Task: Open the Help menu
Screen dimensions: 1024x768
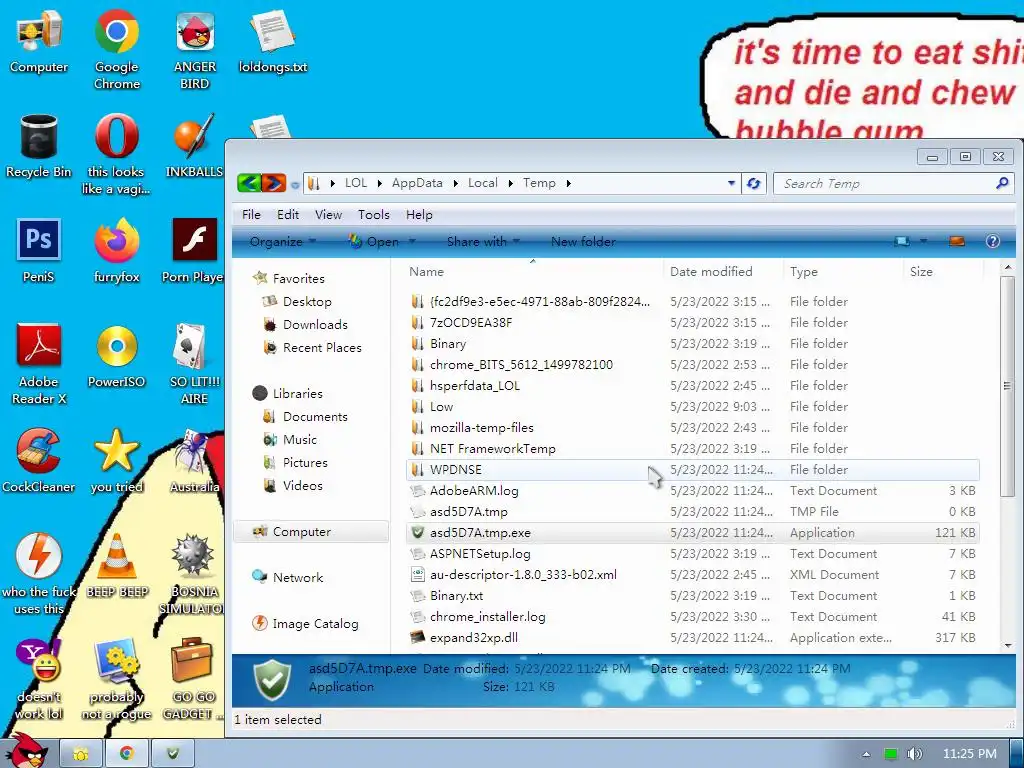Action: pyautogui.click(x=419, y=215)
